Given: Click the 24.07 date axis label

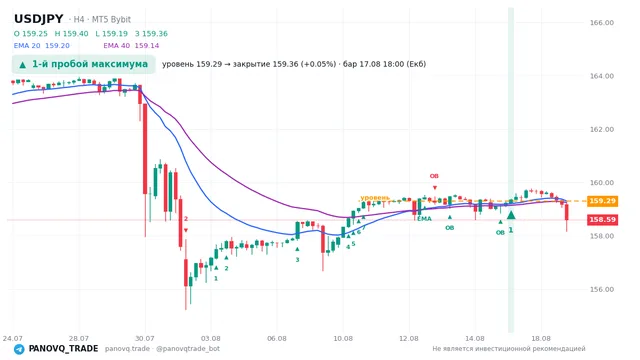Looking at the screenshot, I should [13, 338].
